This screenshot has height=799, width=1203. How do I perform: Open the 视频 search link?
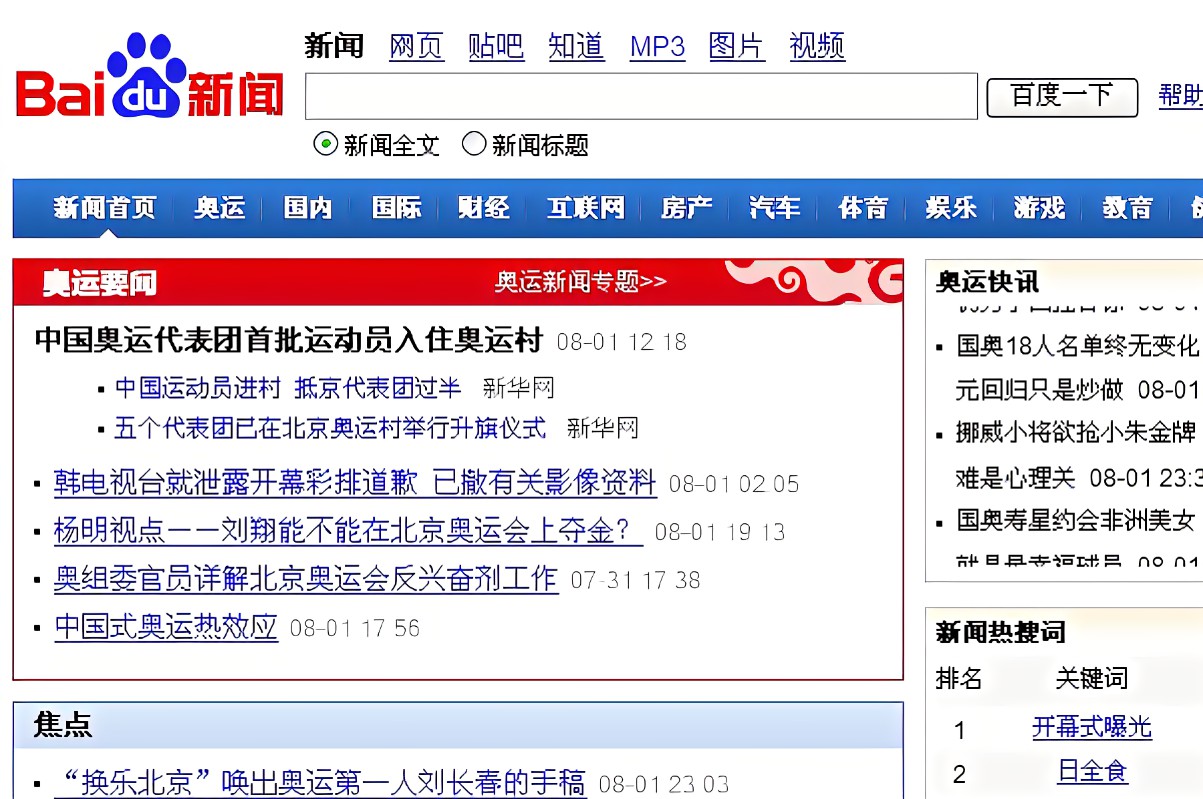[x=817, y=46]
